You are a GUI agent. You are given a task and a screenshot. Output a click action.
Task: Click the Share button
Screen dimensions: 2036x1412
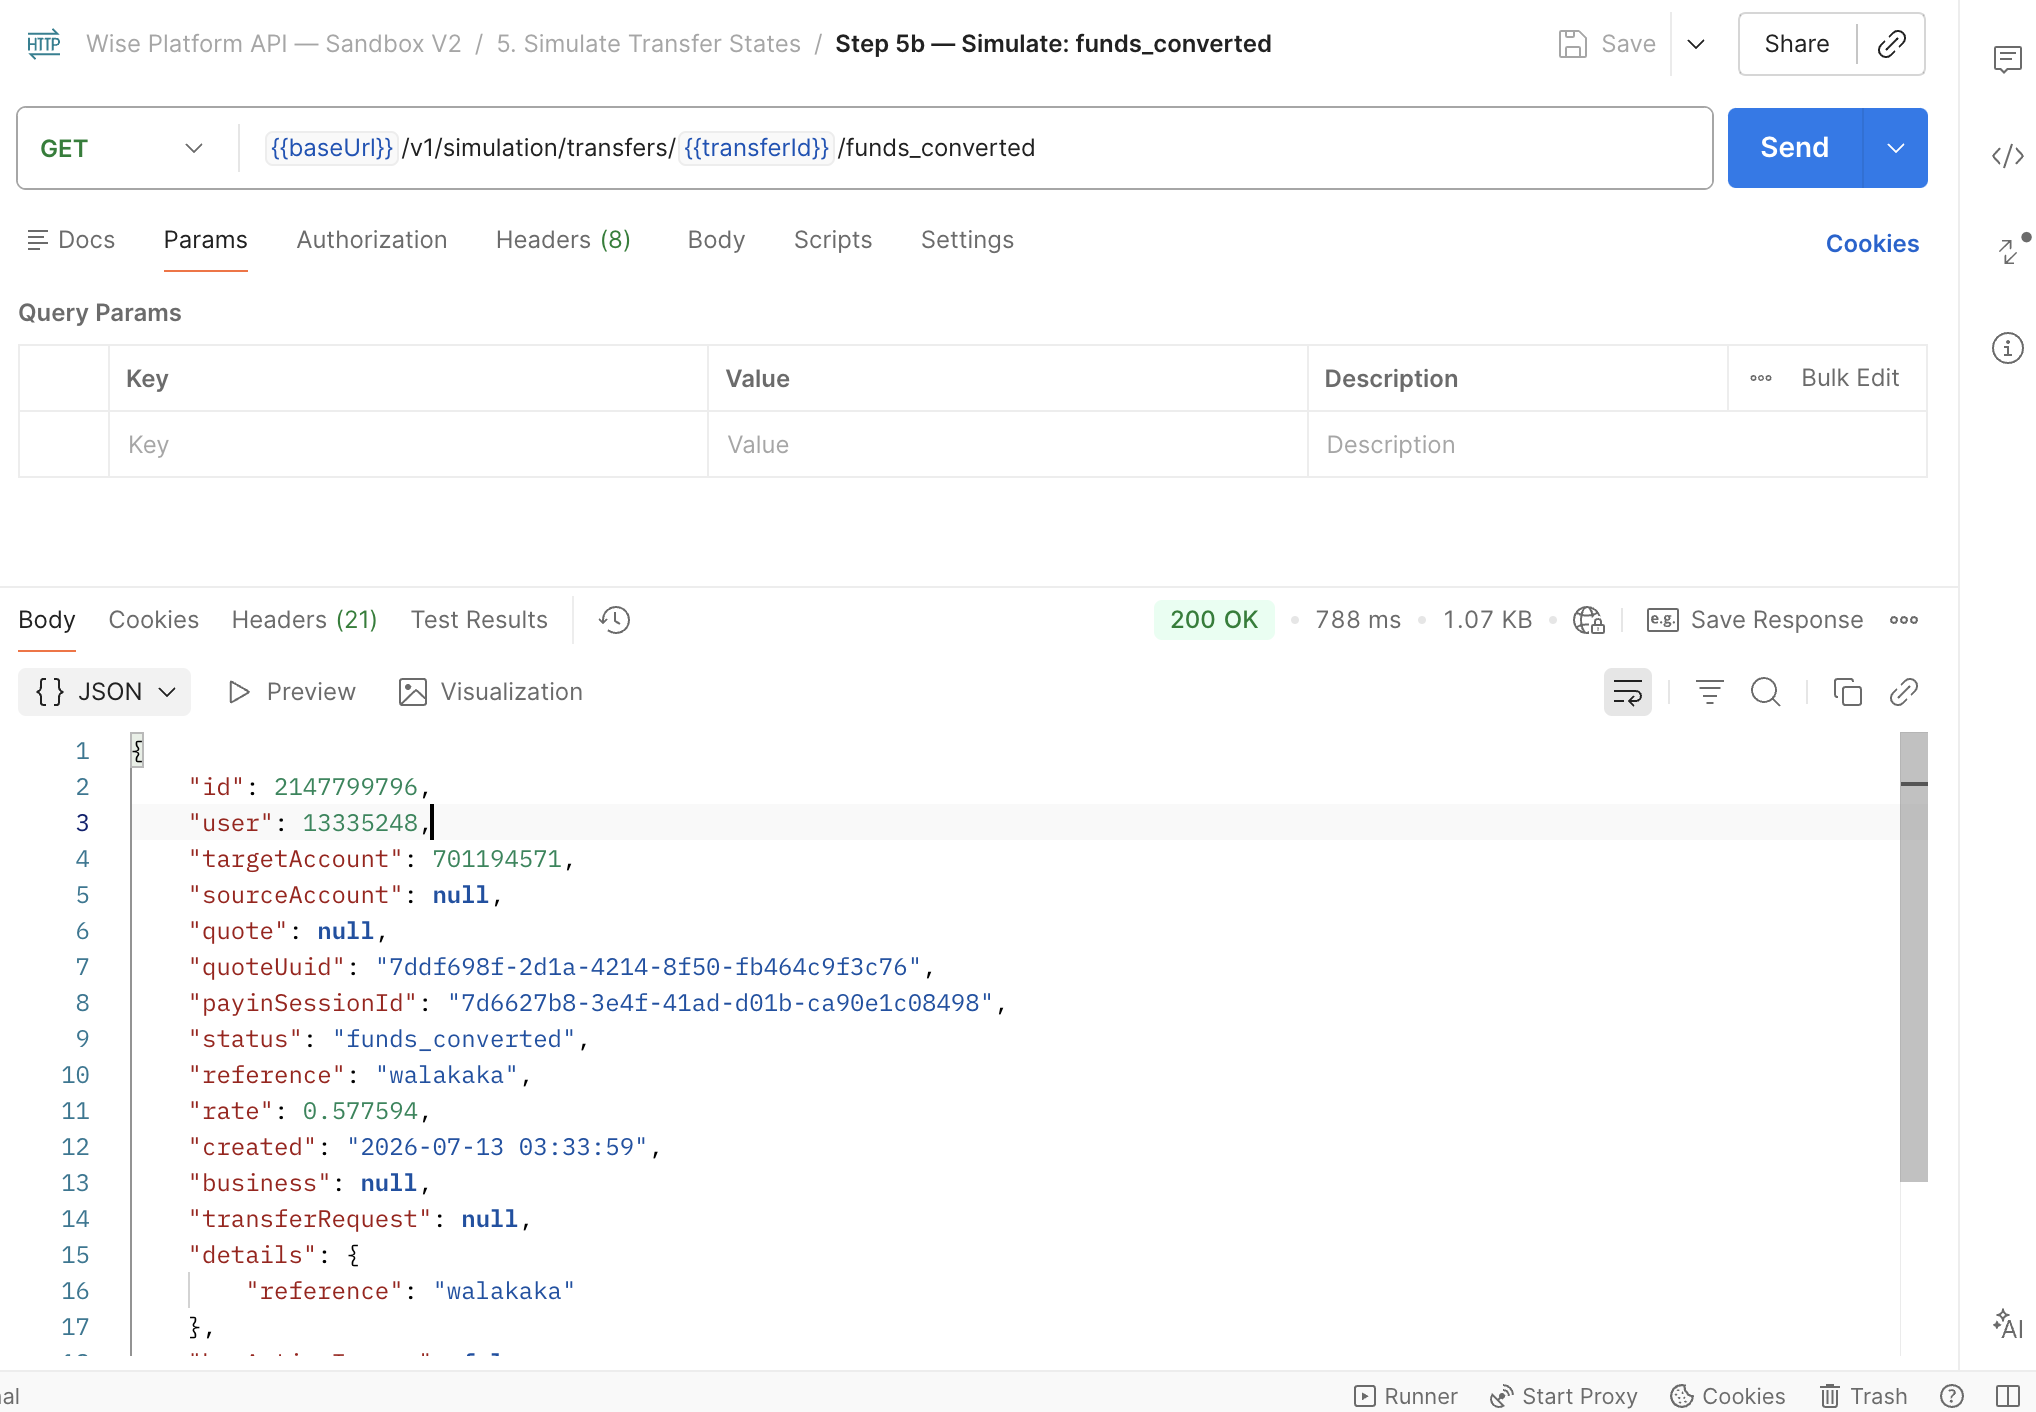coord(1796,44)
